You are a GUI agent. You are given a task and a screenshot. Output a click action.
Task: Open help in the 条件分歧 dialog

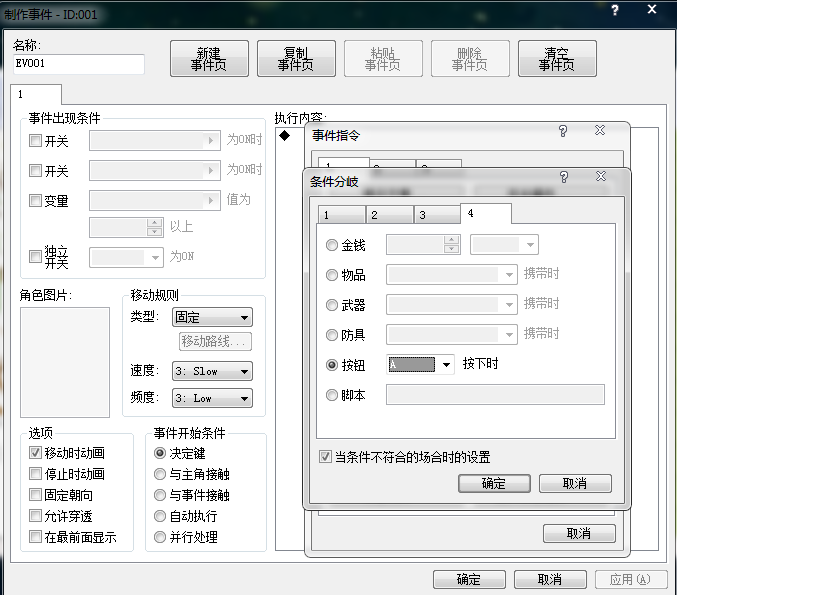coord(564,177)
